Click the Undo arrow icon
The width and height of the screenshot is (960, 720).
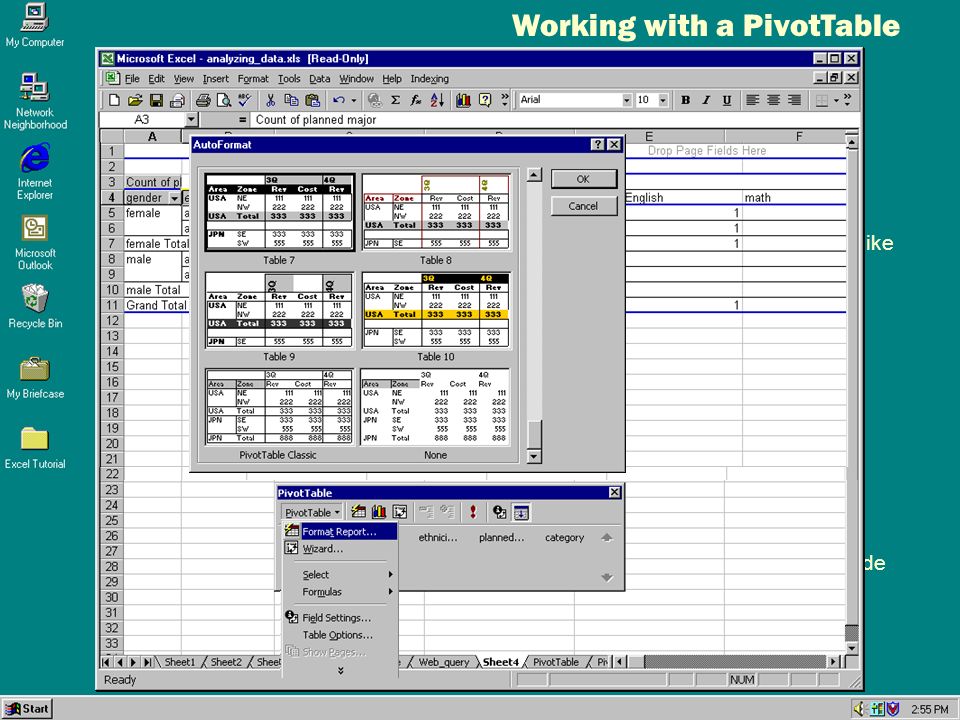click(338, 100)
